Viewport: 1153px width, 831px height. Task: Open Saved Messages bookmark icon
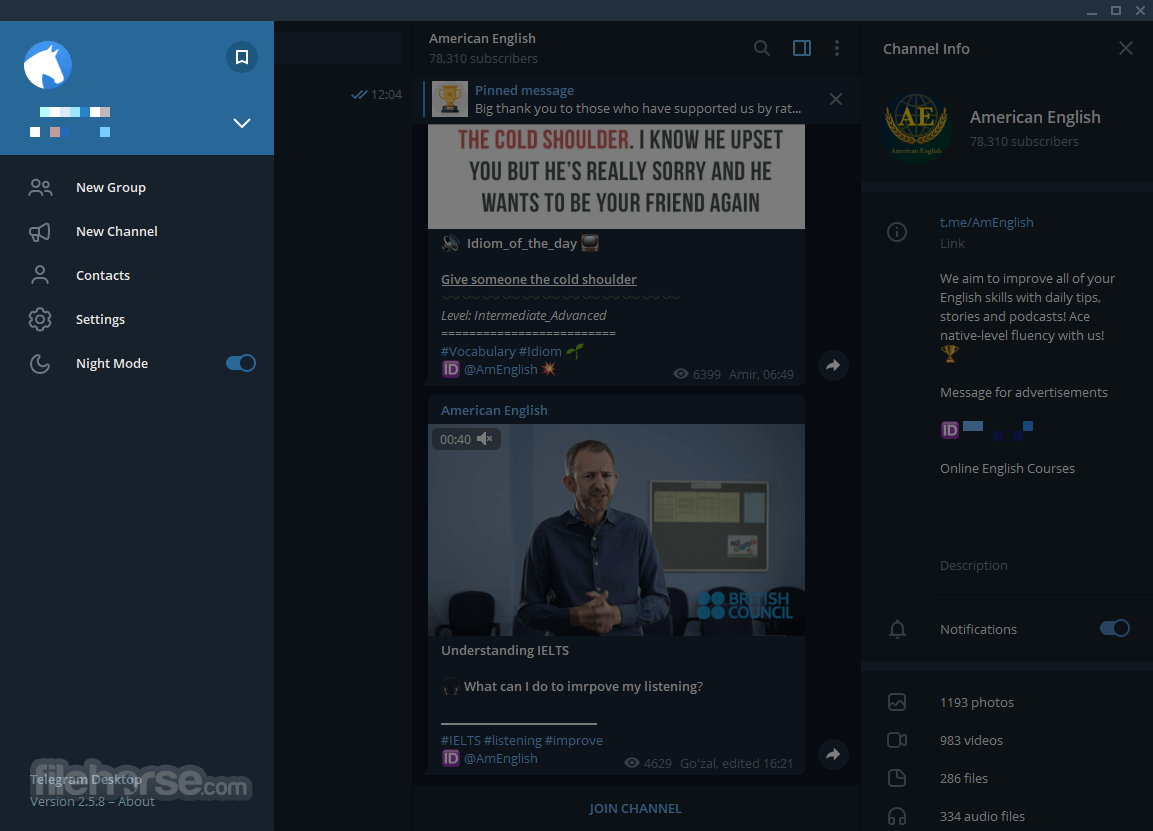(x=241, y=57)
